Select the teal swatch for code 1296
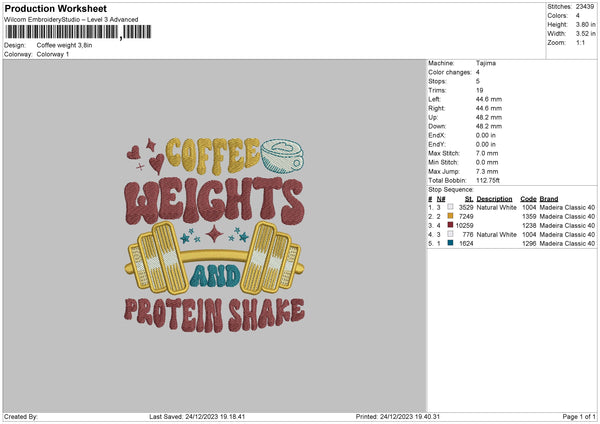The width and height of the screenshot is (600, 424). pos(449,243)
